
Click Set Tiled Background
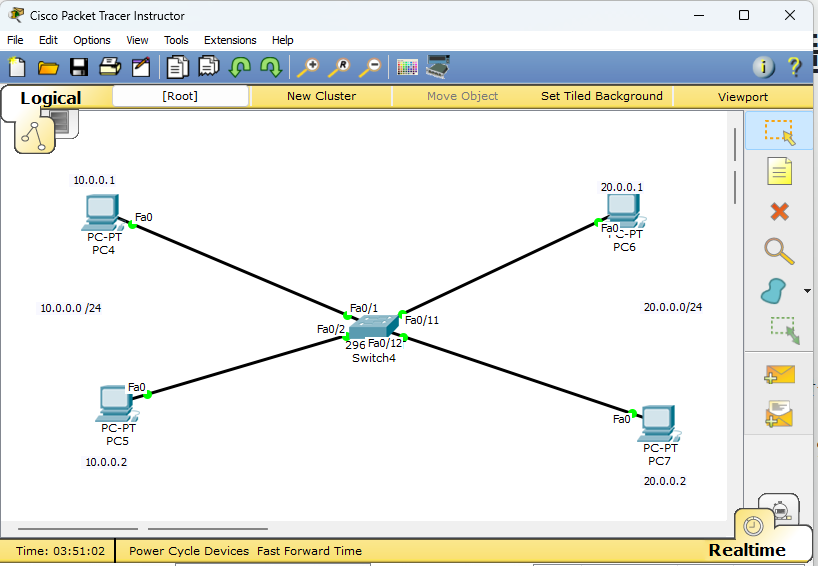(x=602, y=96)
